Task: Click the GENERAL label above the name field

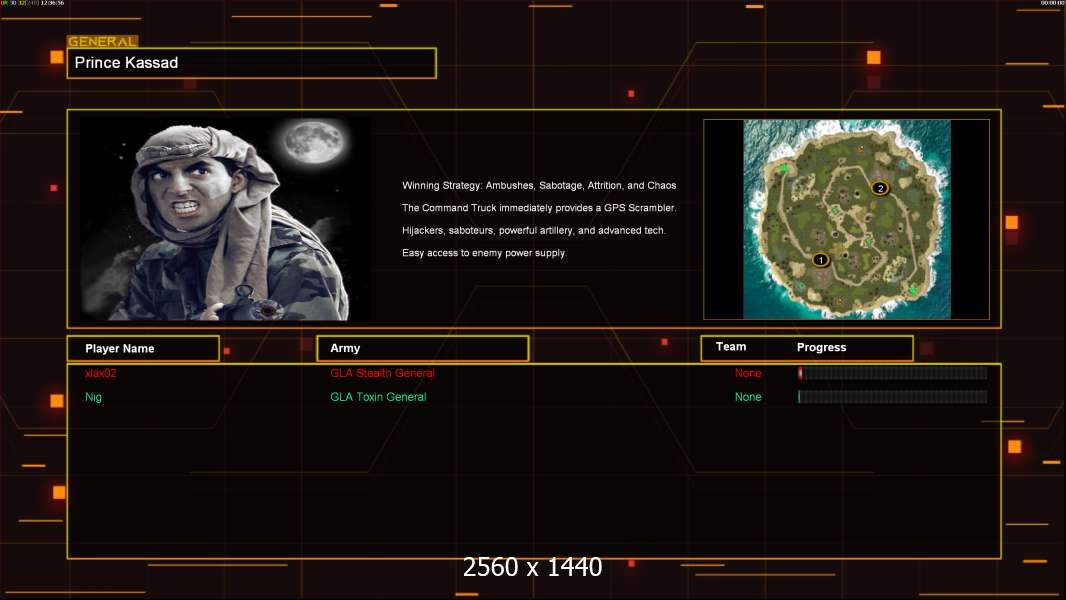Action: tap(102, 41)
